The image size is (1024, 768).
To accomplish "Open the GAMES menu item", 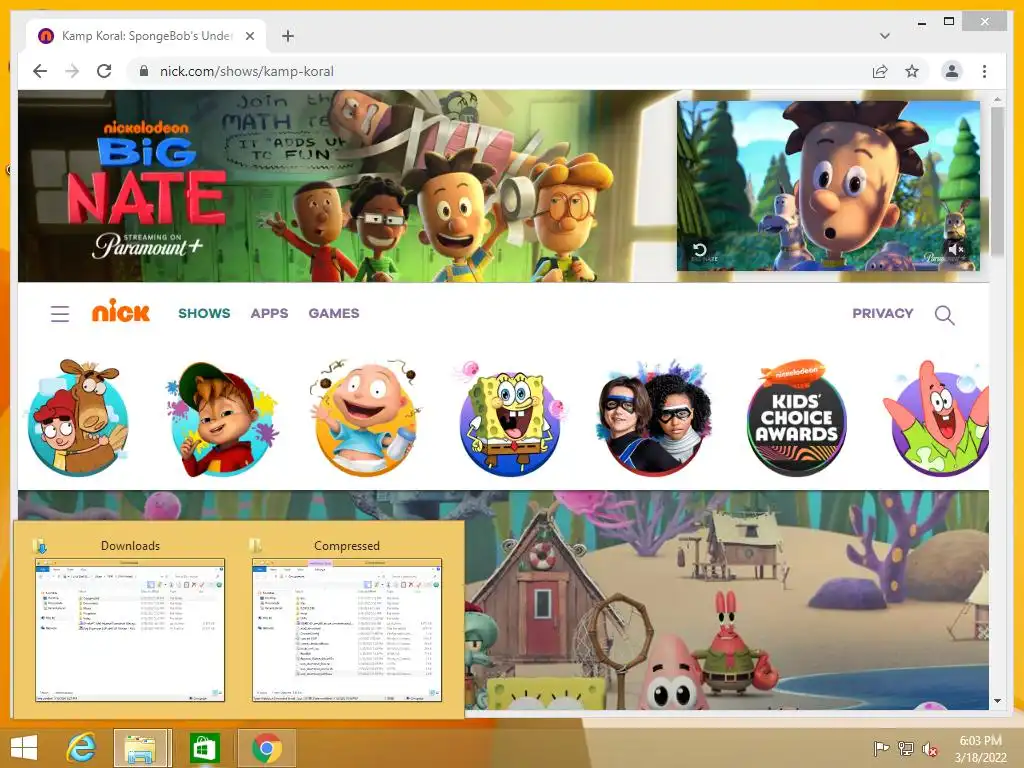I will click(x=334, y=313).
